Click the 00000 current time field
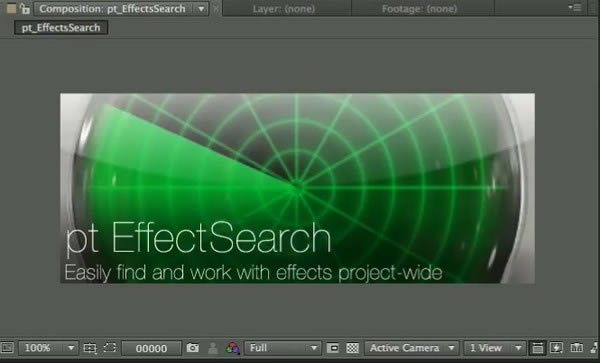This screenshot has width=600, height=363. [x=152, y=348]
